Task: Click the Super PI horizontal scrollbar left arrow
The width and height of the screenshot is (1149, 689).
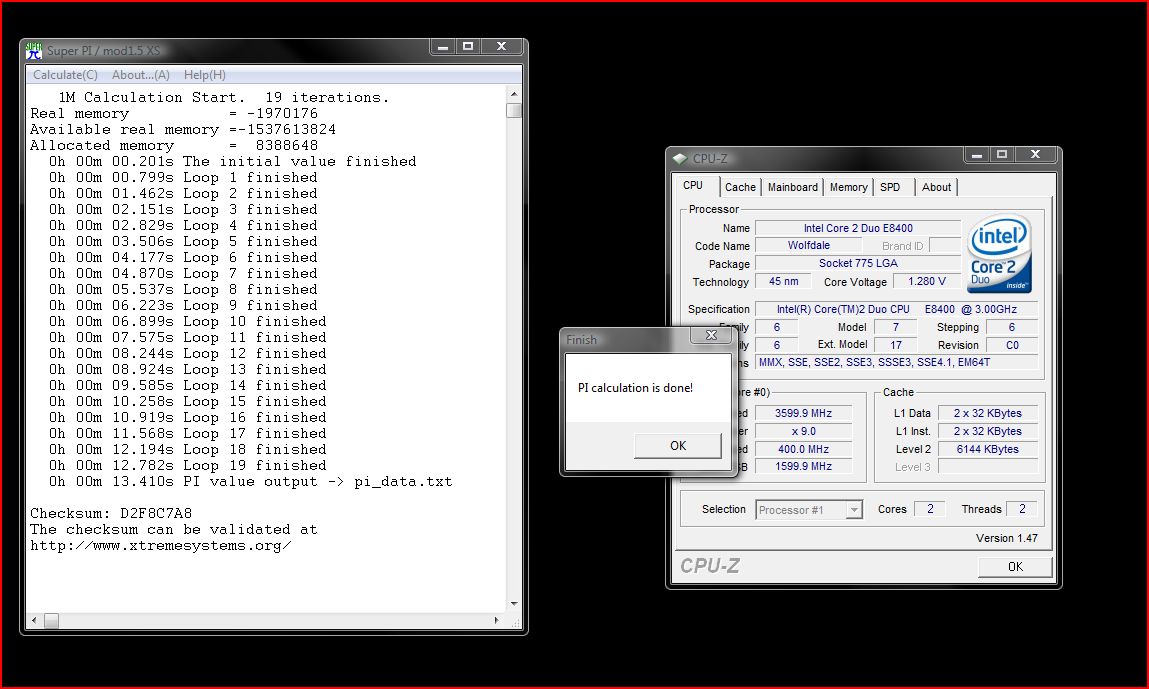Action: click(34, 620)
